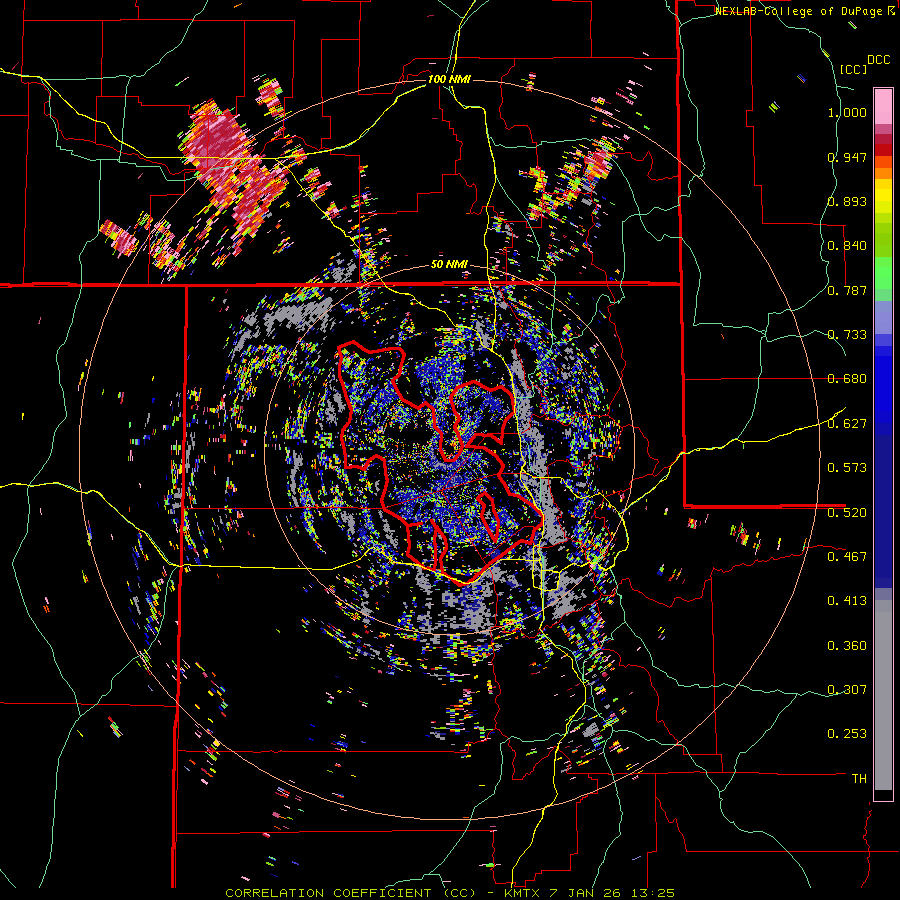The image size is (900, 900).
Task: Pick the bright green color bar segment
Action: coord(883,273)
